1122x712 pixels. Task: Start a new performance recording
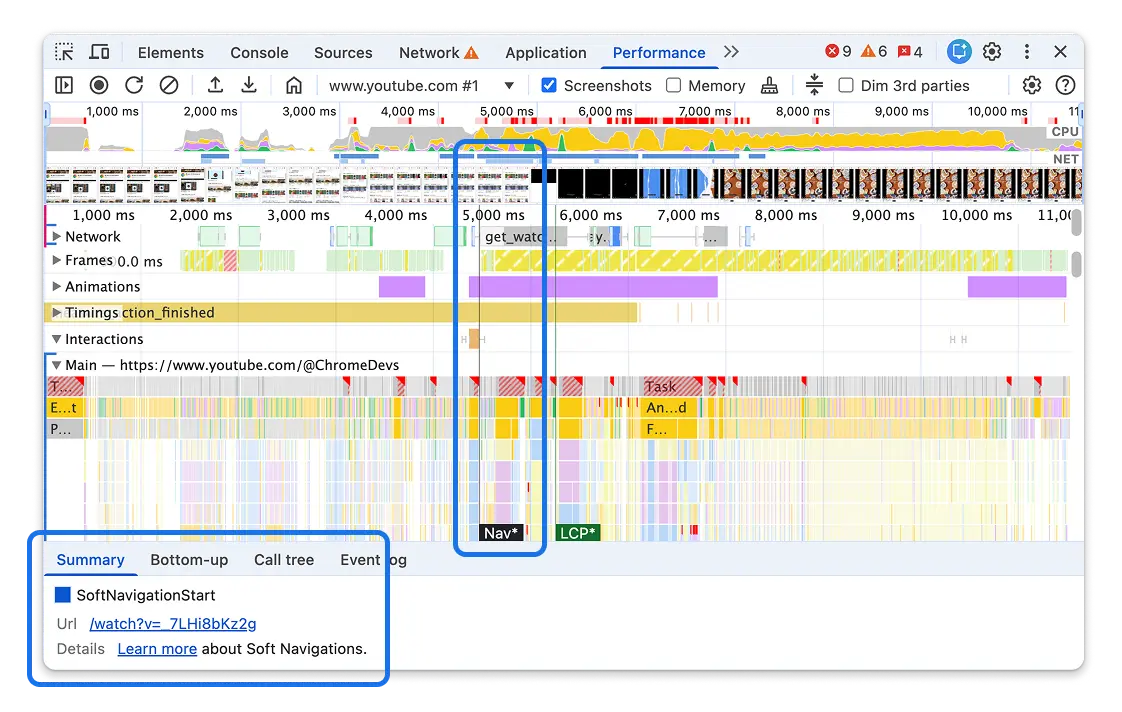tap(99, 85)
